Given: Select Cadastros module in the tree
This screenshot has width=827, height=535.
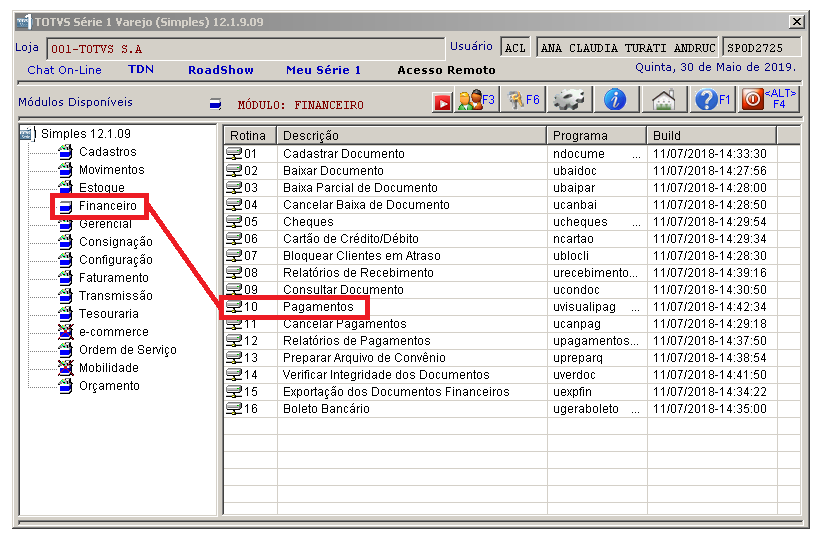Looking at the screenshot, I should pyautogui.click(x=108, y=152).
